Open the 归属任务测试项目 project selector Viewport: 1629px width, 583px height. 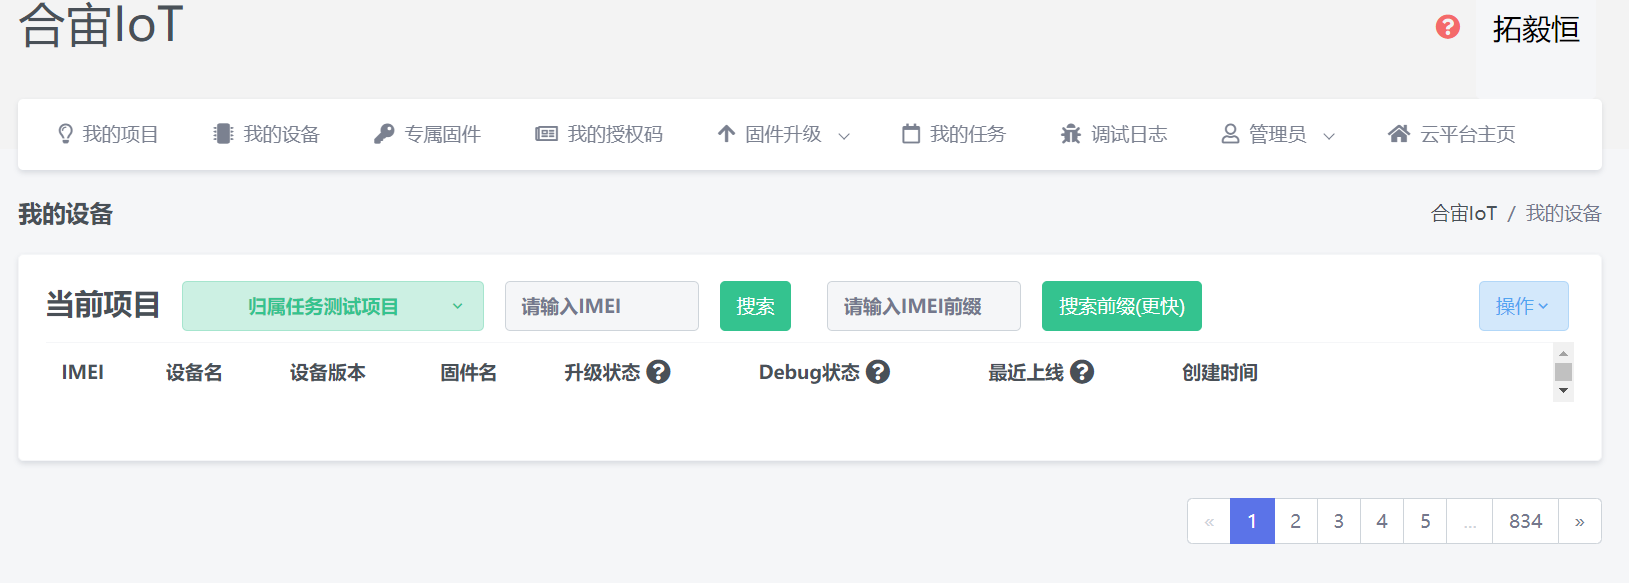[332, 306]
